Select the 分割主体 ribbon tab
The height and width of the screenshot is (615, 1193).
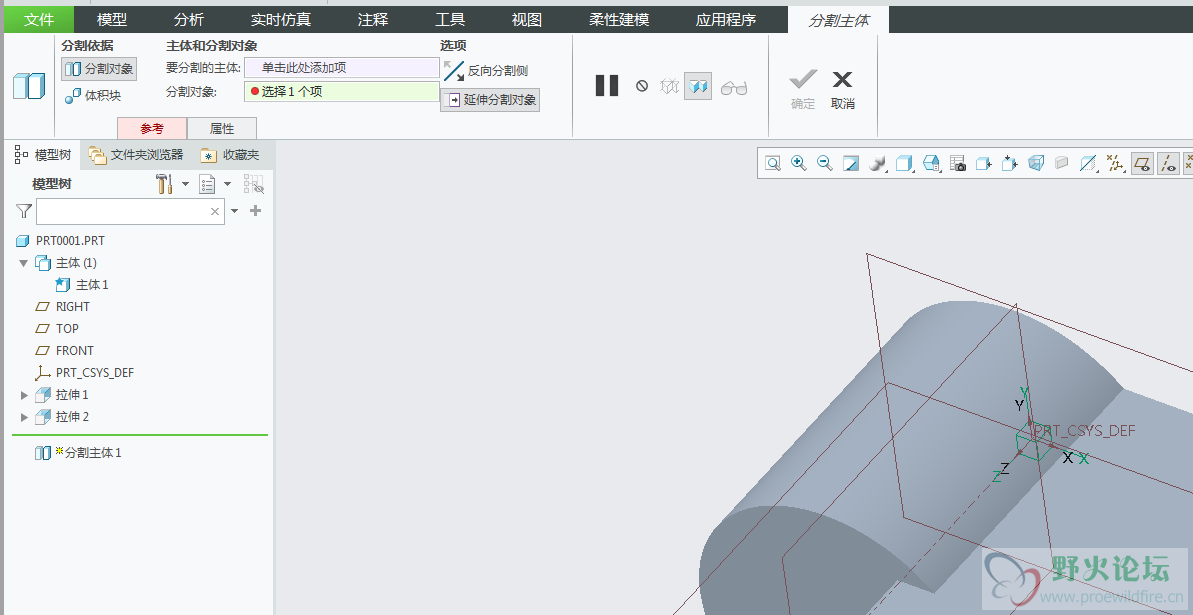pyautogui.click(x=838, y=21)
